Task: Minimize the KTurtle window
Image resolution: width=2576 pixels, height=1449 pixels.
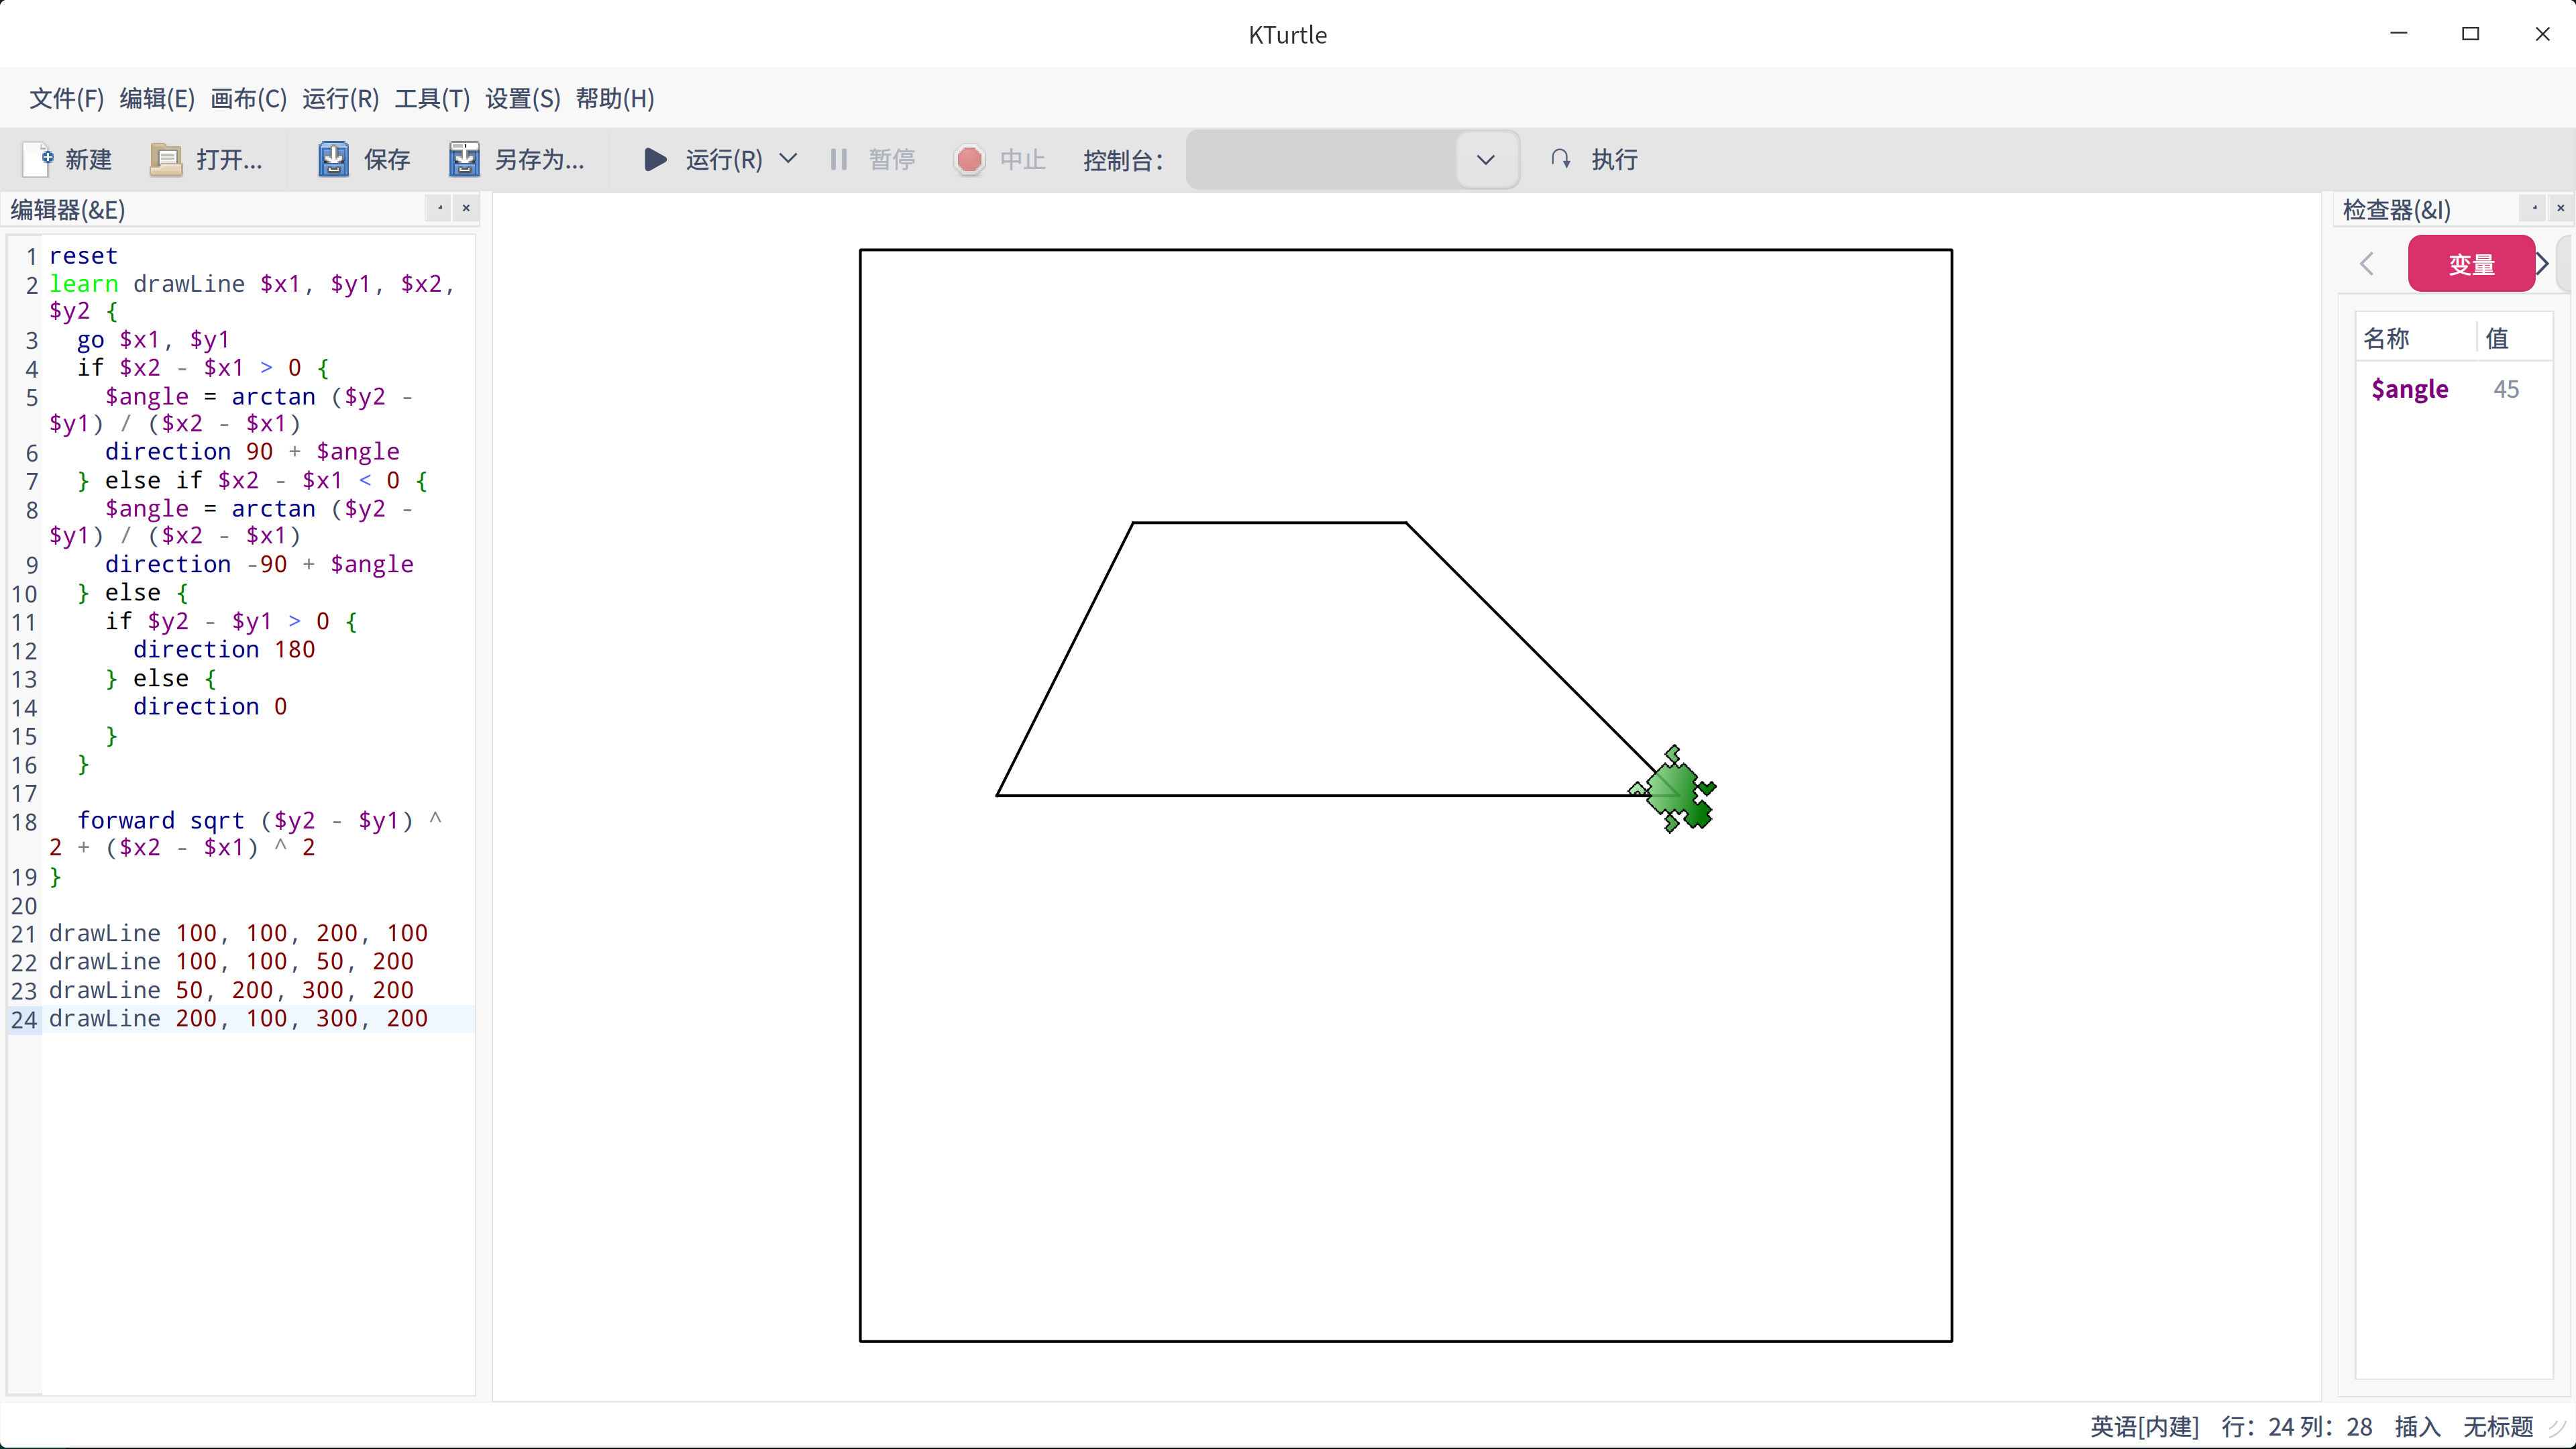Action: (x=2398, y=34)
